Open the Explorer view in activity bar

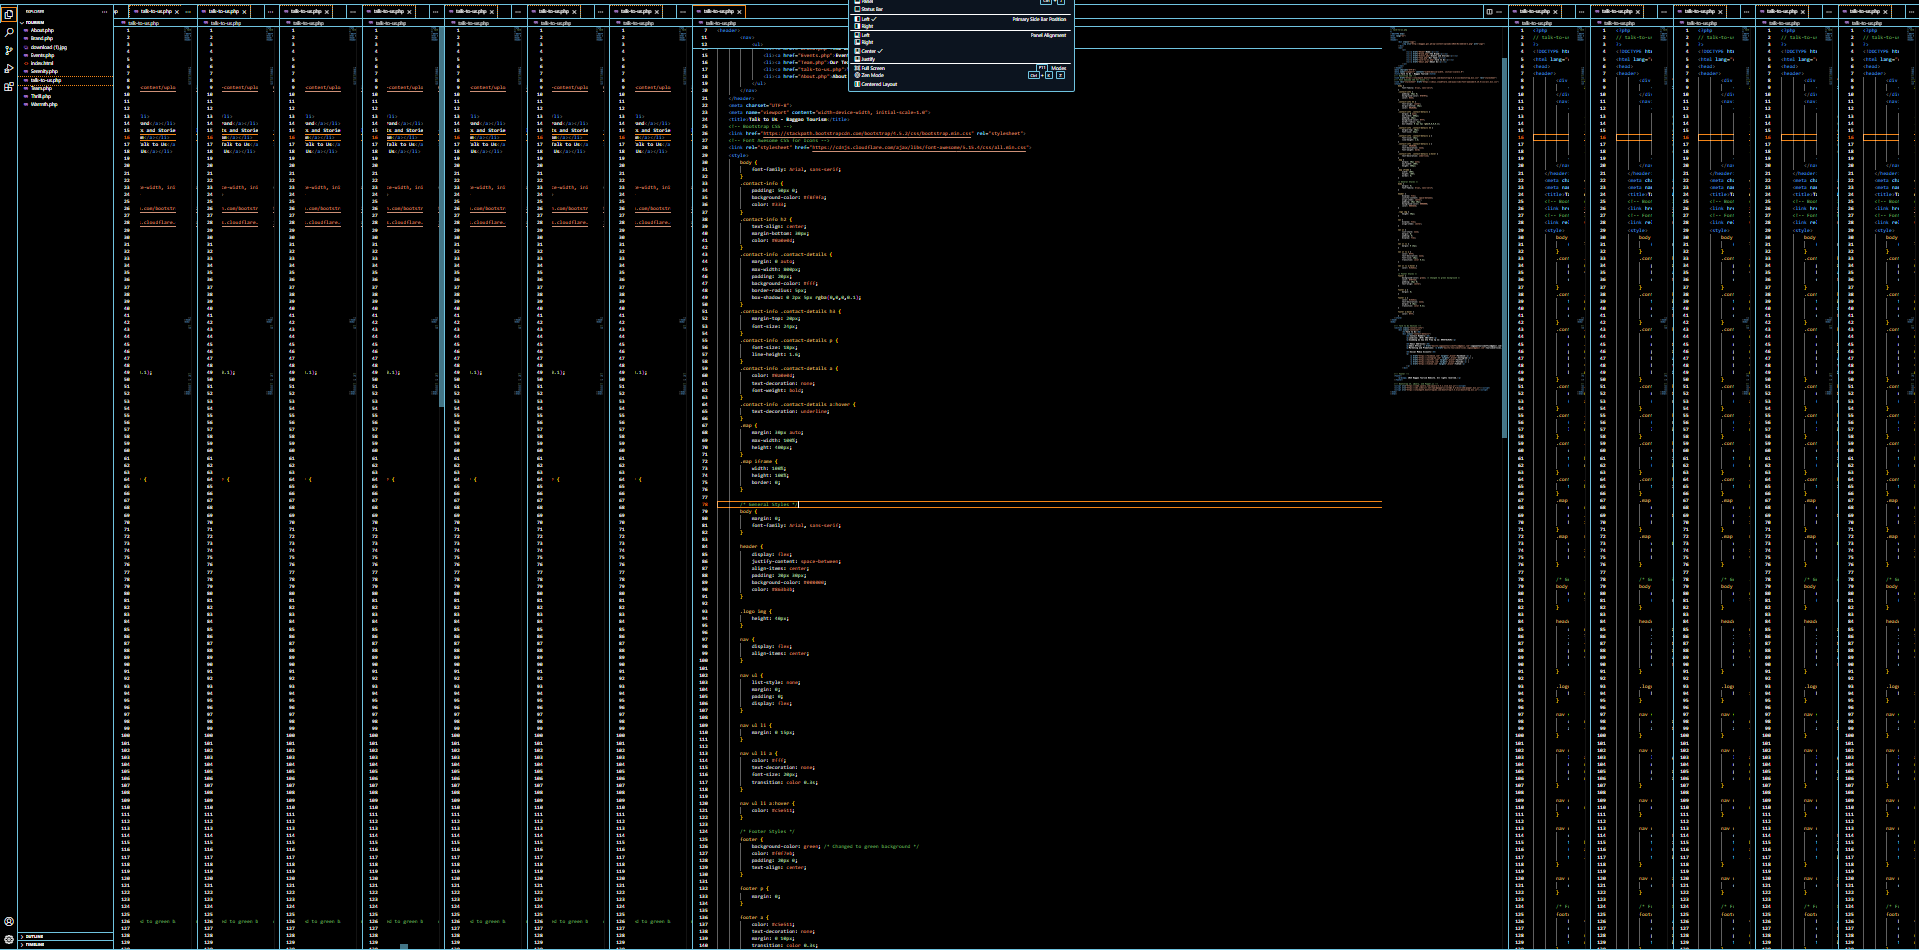(x=9, y=14)
